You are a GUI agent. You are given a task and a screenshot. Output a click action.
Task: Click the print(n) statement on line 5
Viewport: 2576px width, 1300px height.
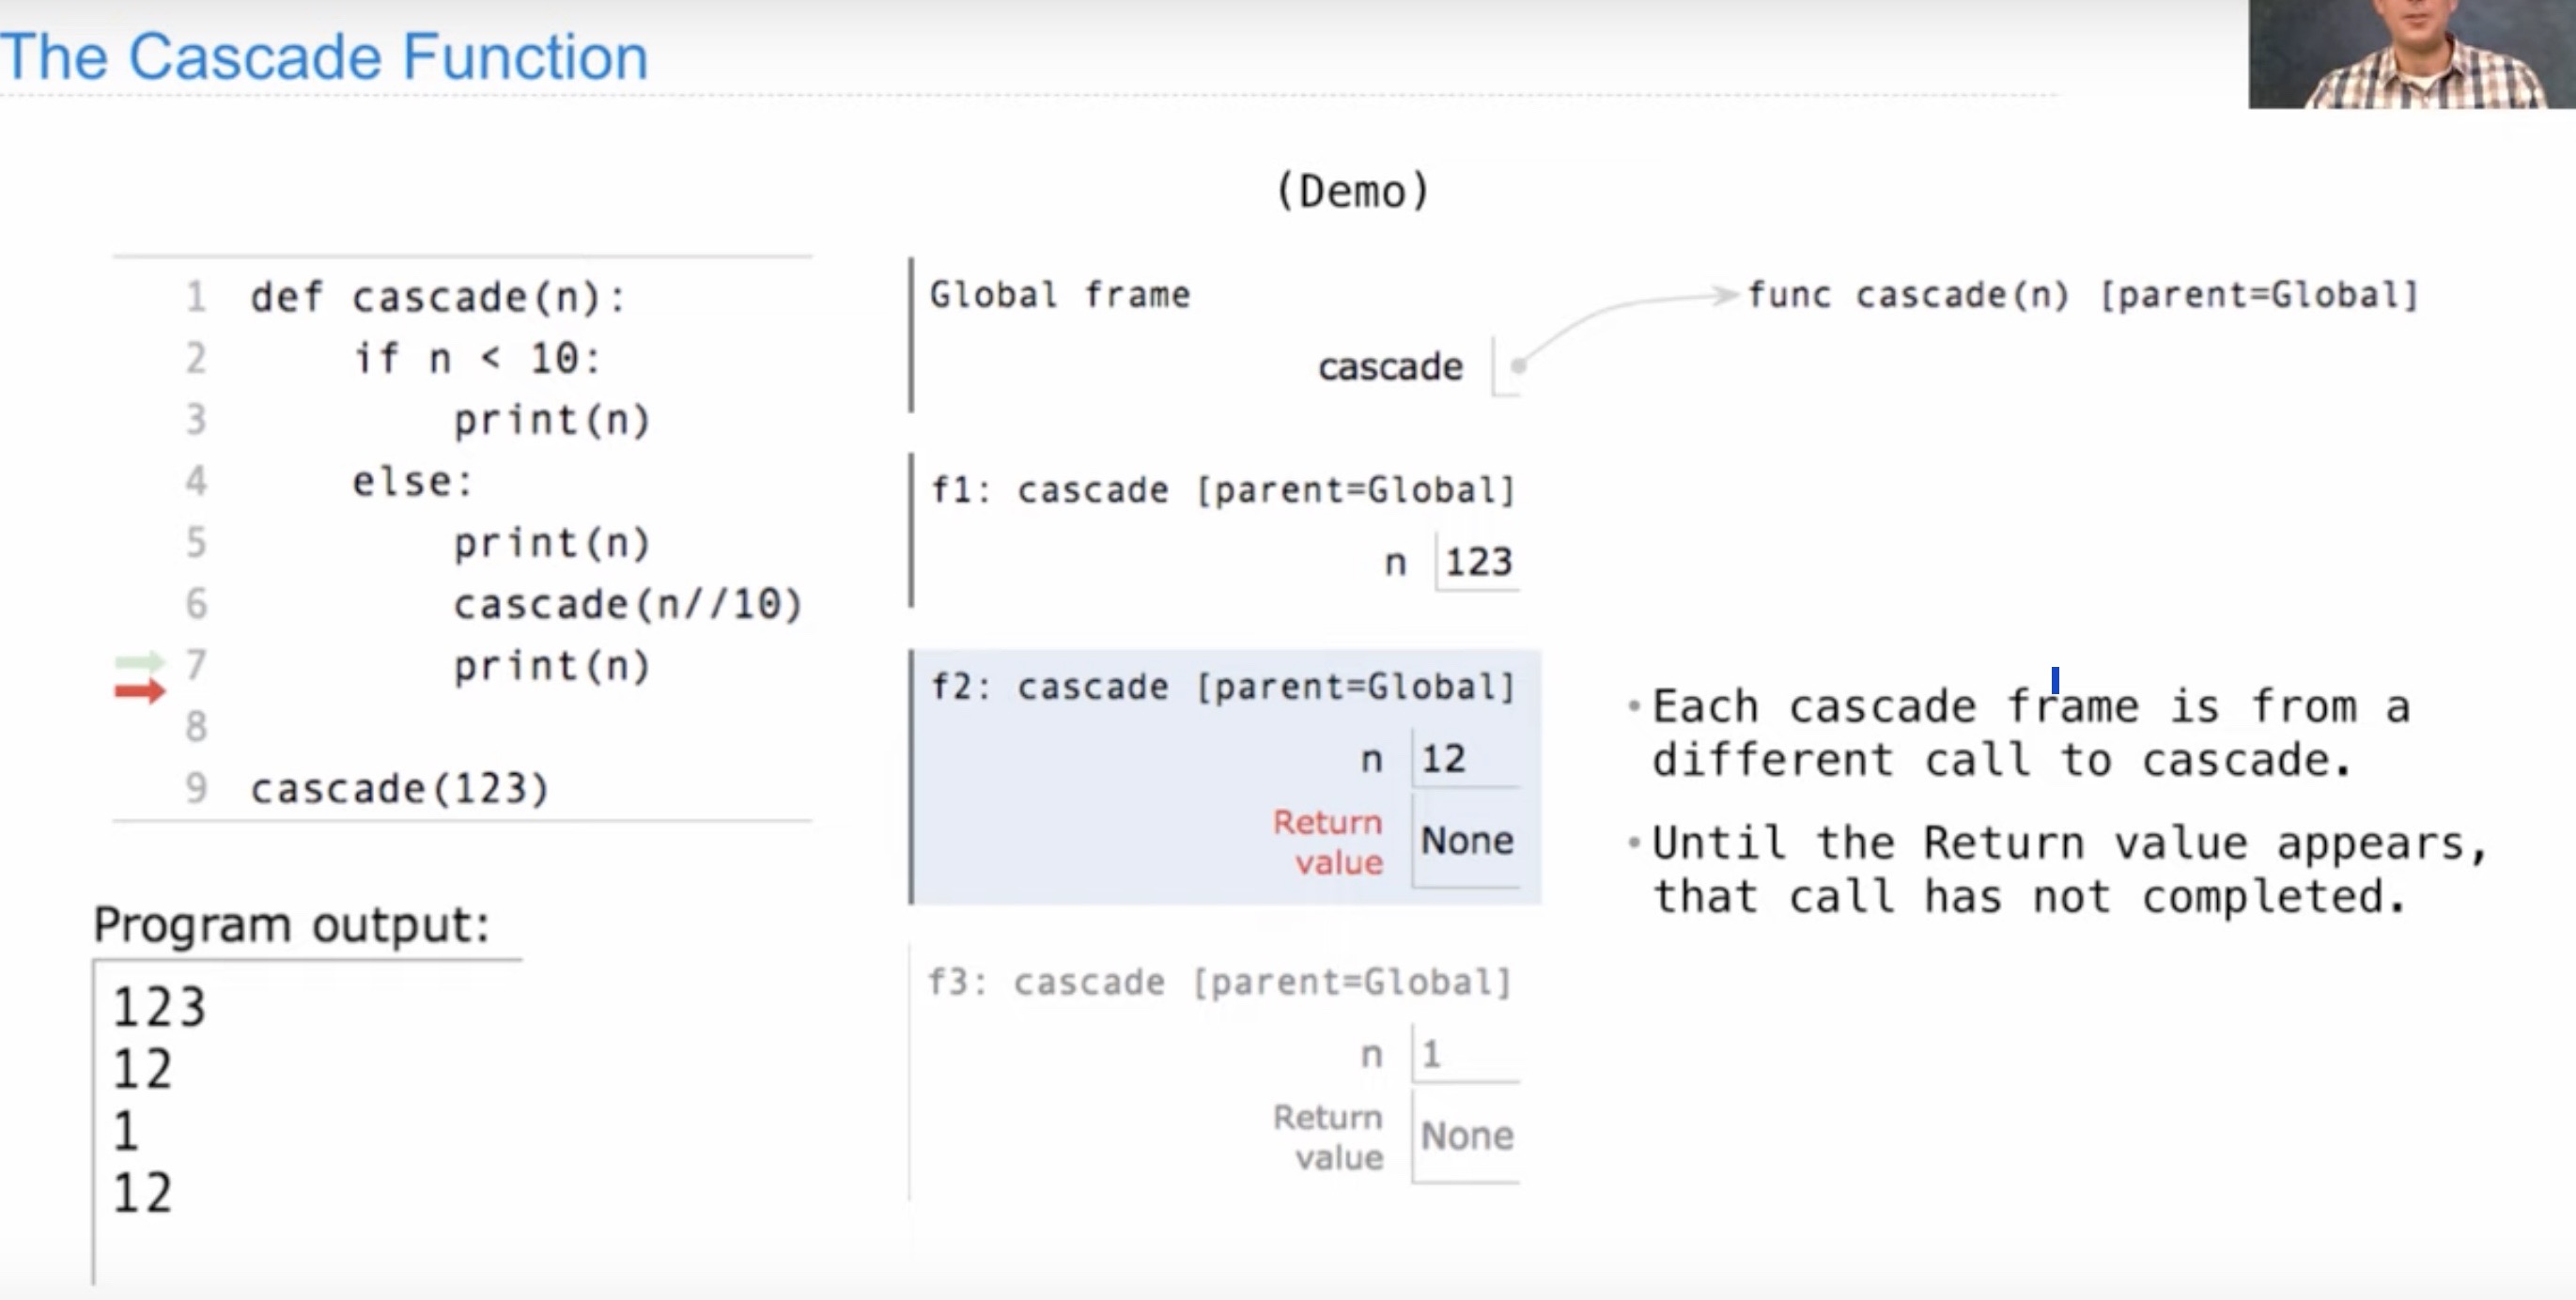click(x=551, y=543)
